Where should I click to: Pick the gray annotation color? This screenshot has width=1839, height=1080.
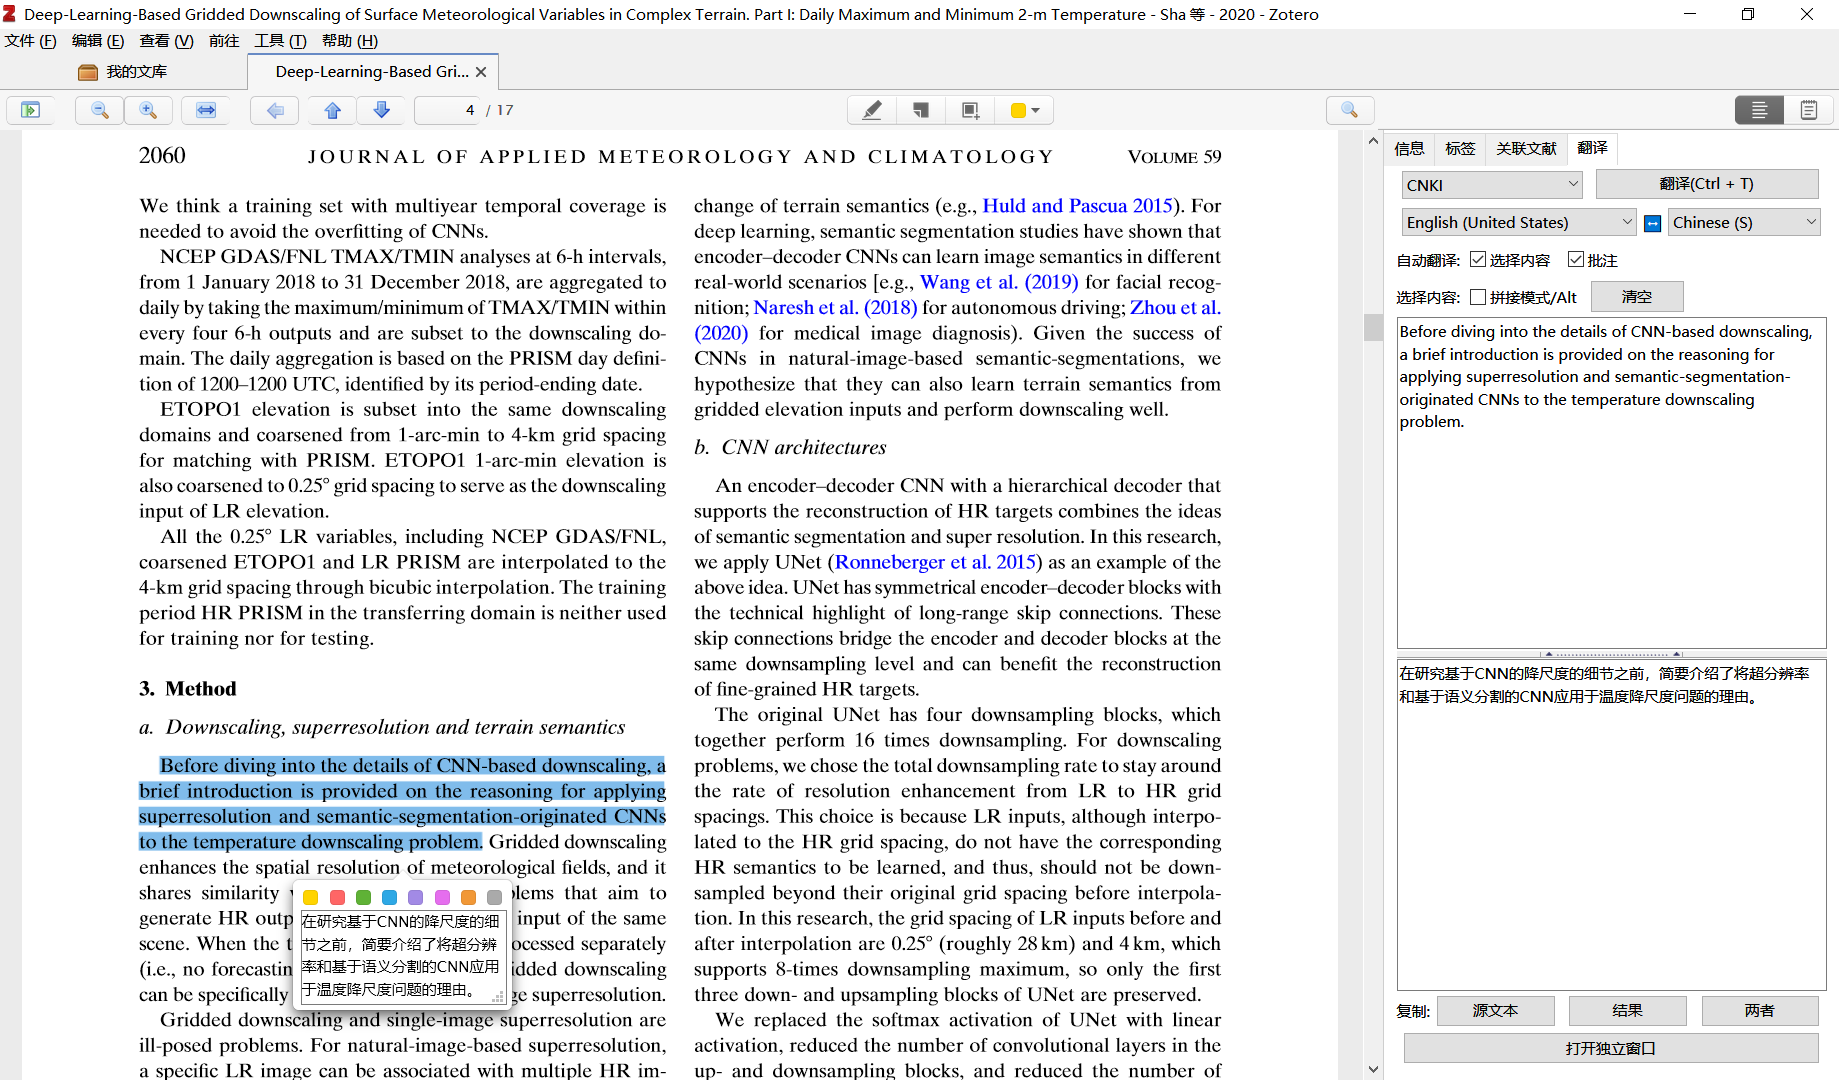tap(494, 898)
